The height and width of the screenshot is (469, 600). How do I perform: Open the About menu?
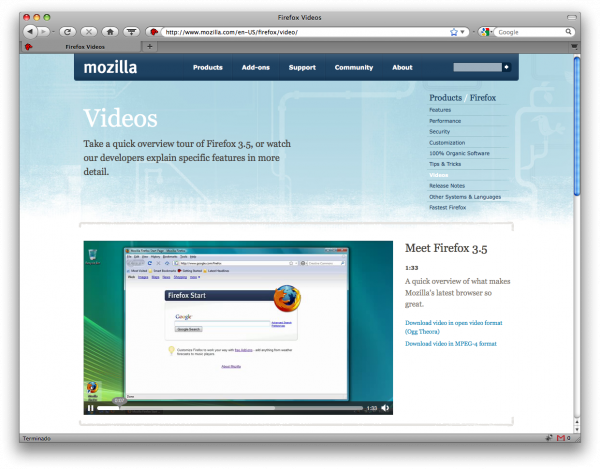402,67
